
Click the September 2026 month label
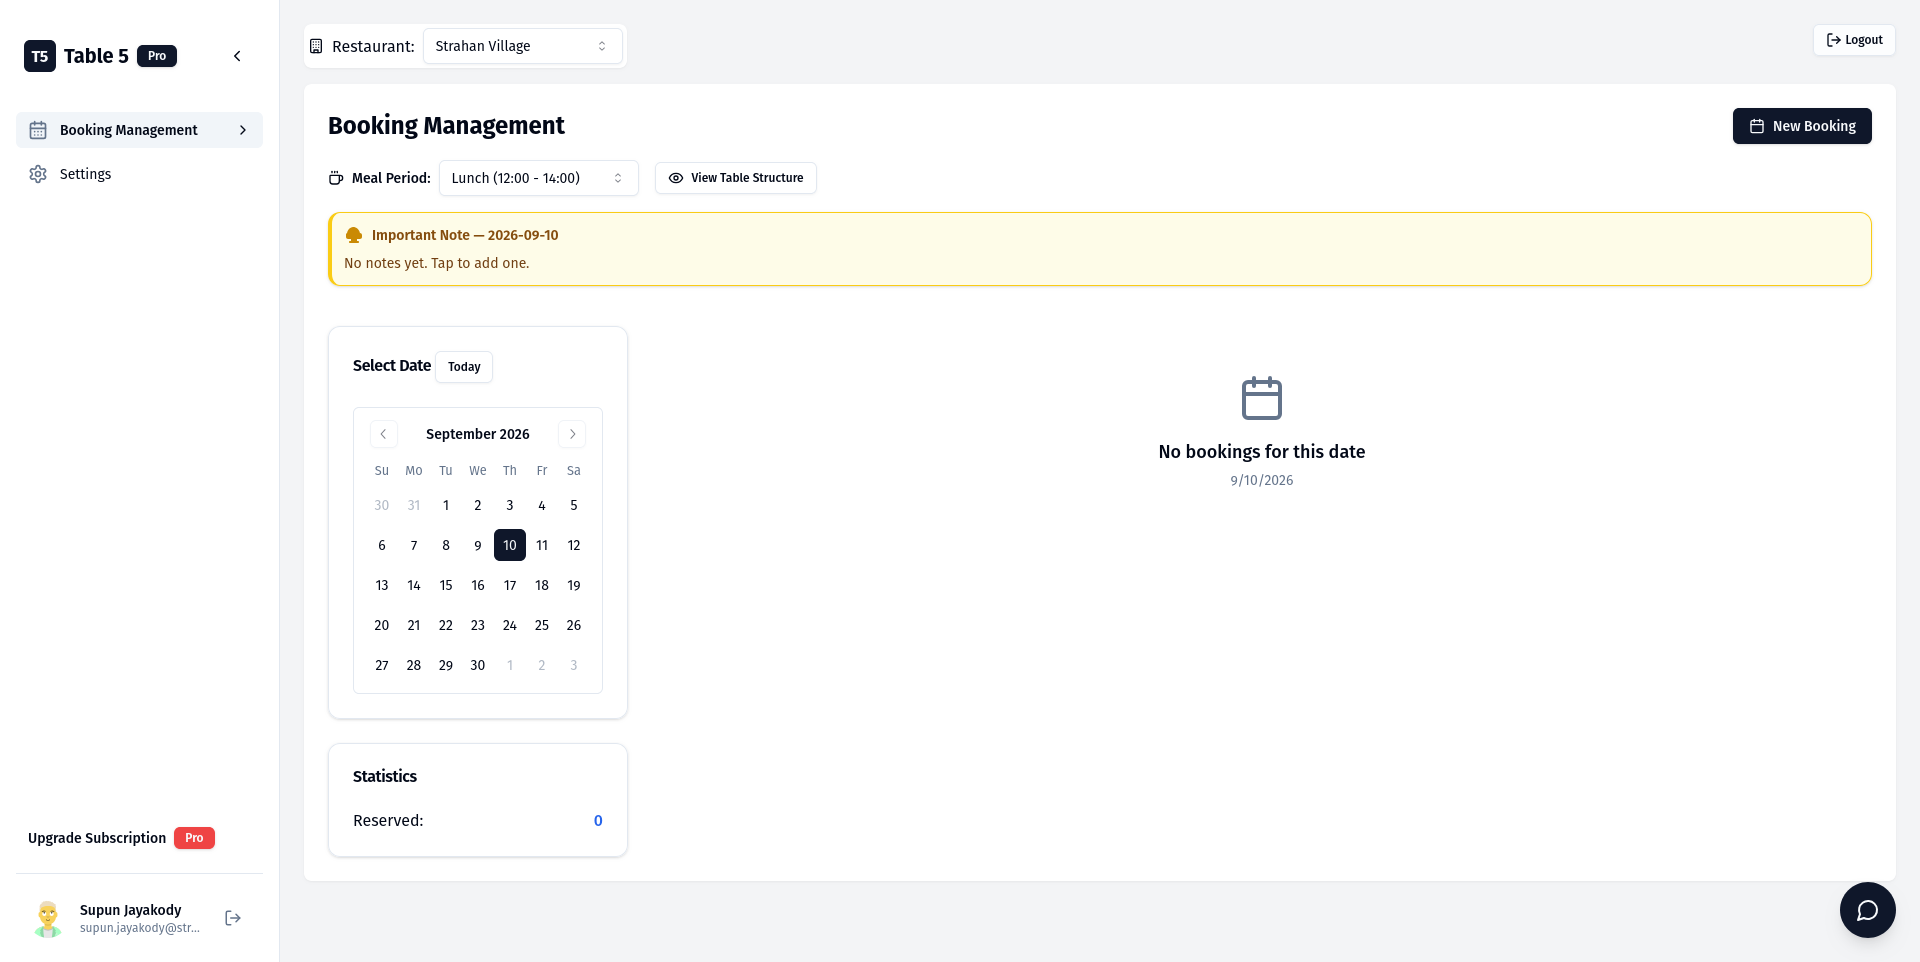pos(478,434)
